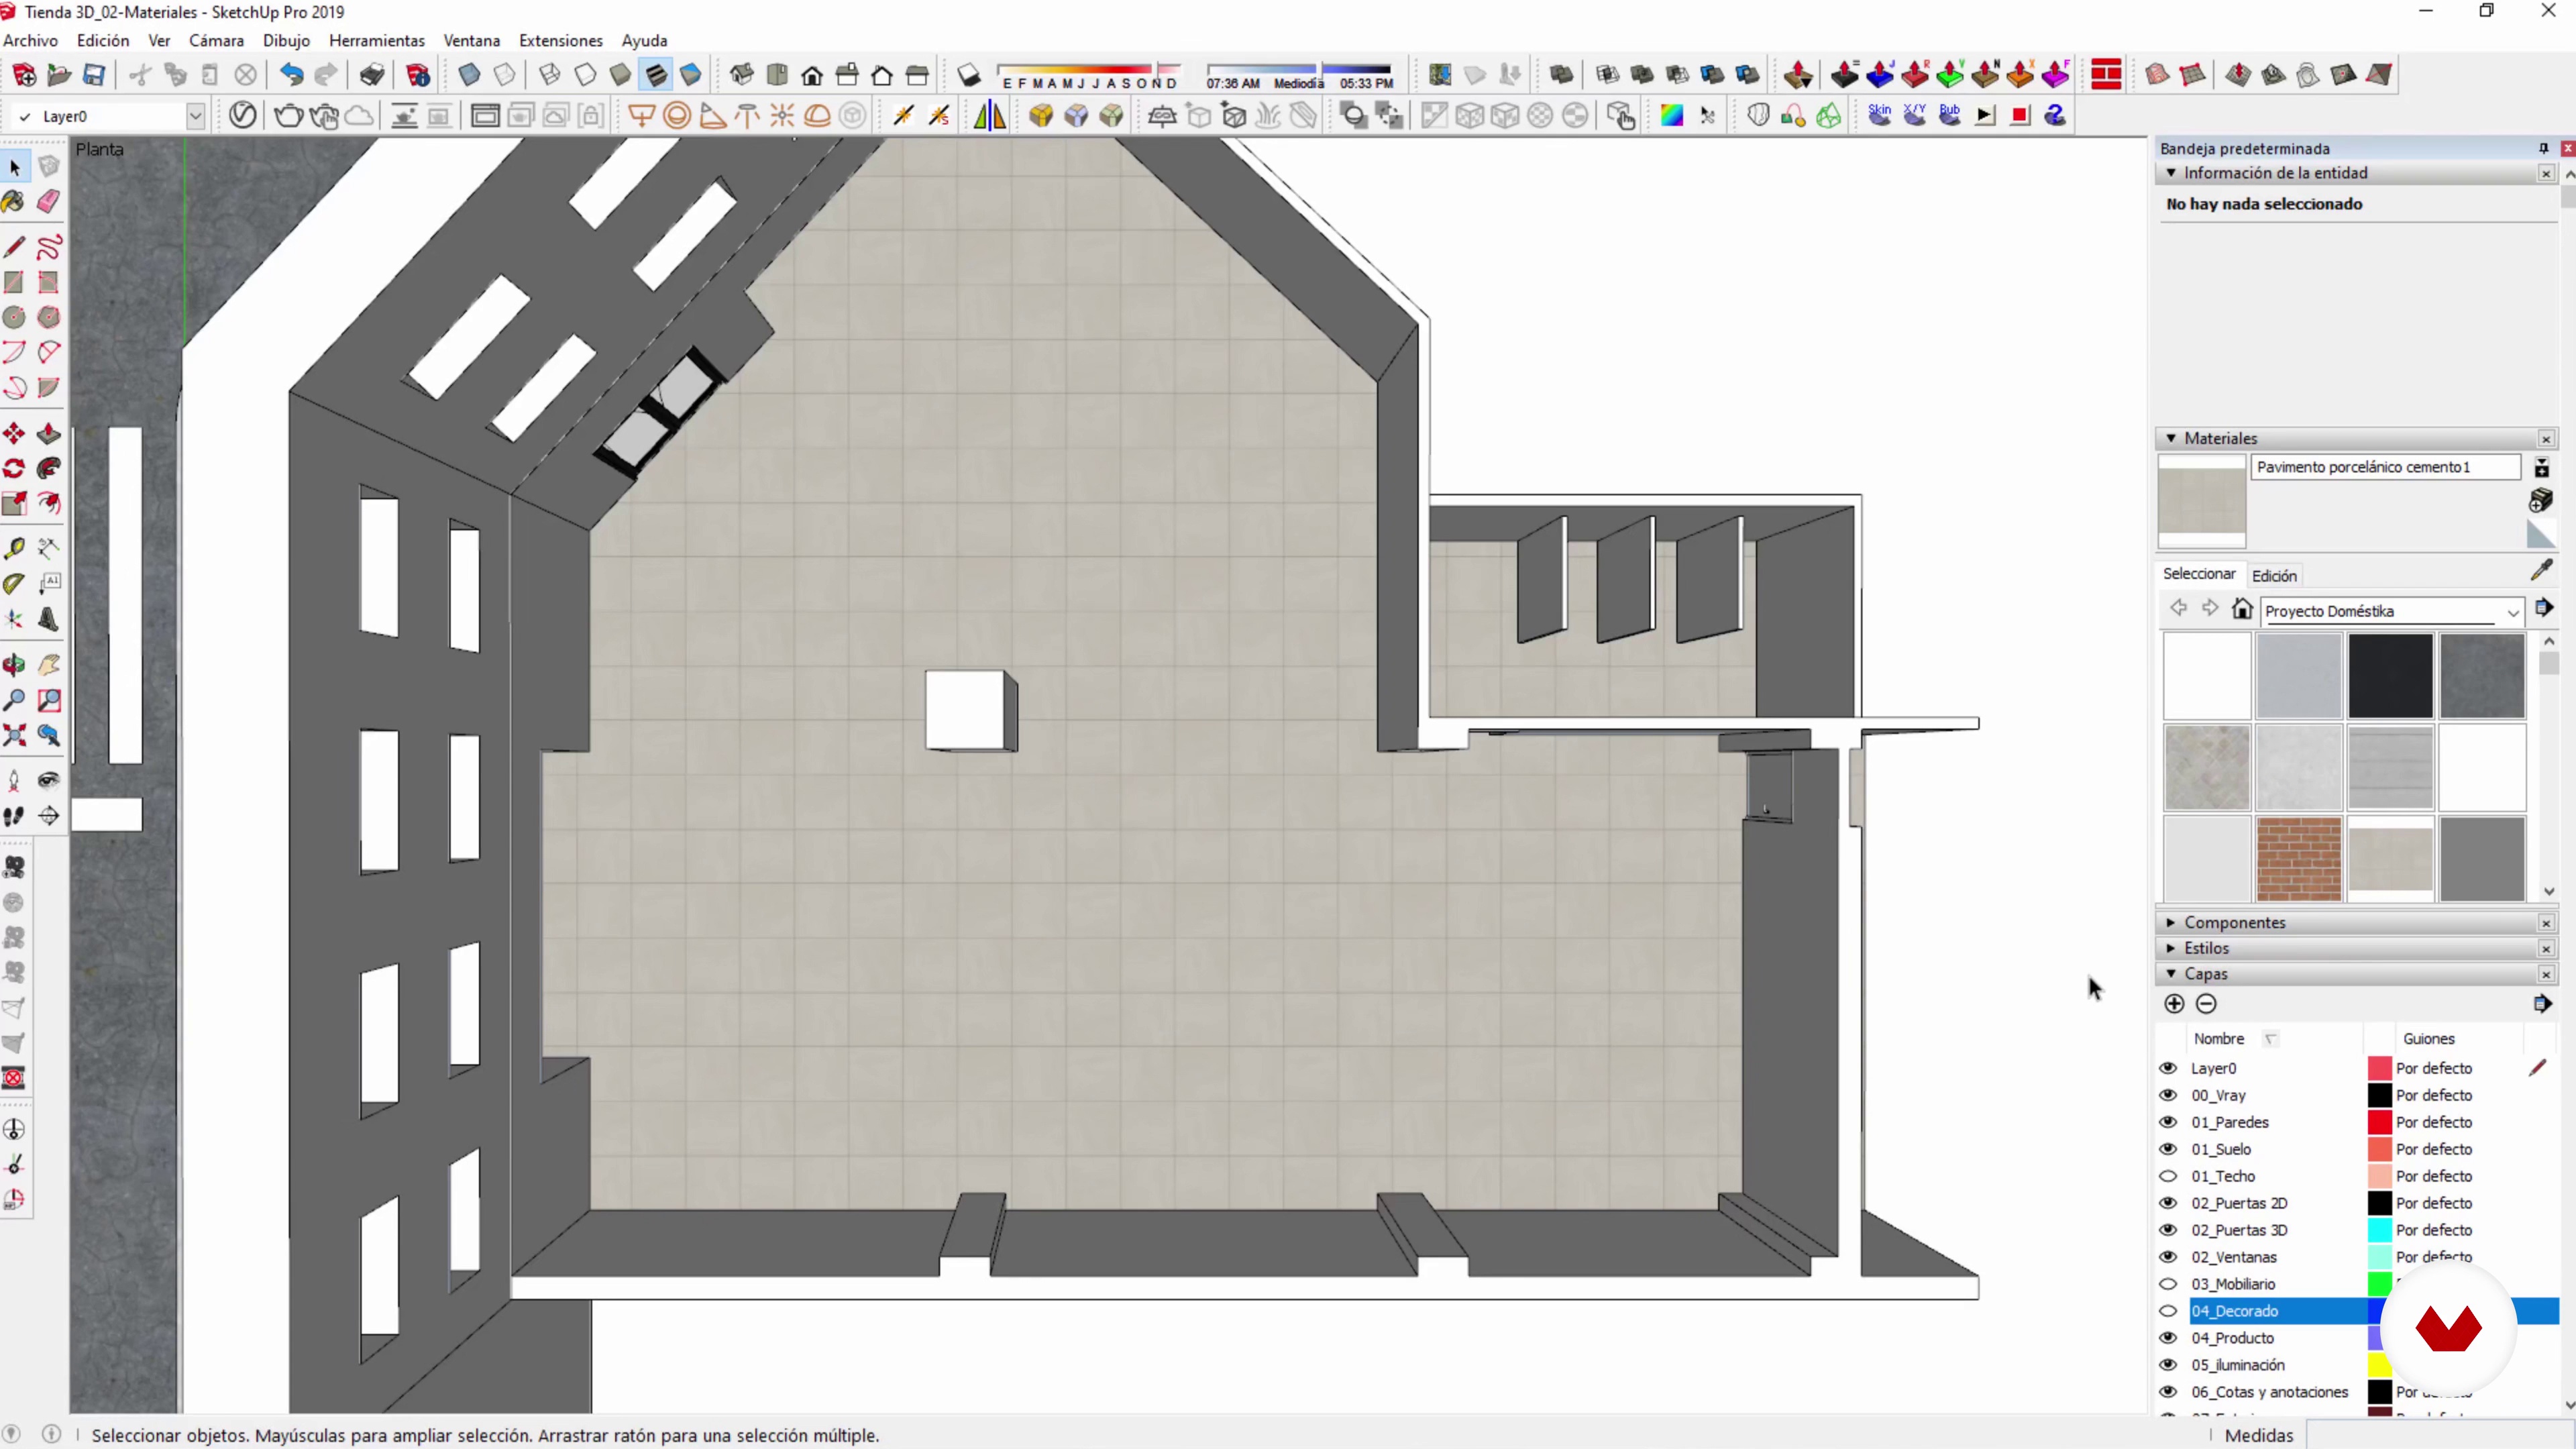Select the Planta scene tab

tap(100, 149)
